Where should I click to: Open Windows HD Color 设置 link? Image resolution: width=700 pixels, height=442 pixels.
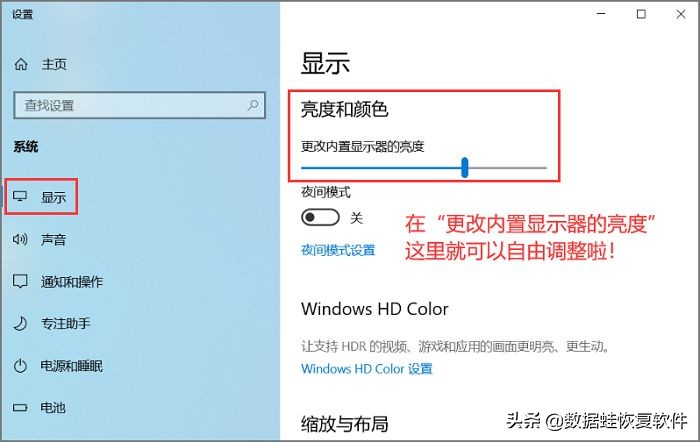pos(367,369)
